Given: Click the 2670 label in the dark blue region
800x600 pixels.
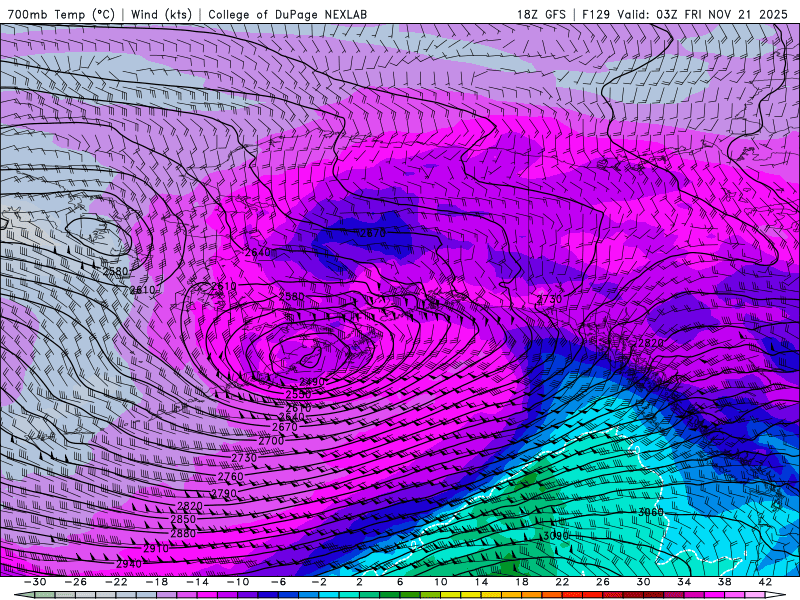Looking at the screenshot, I should coord(372,233).
